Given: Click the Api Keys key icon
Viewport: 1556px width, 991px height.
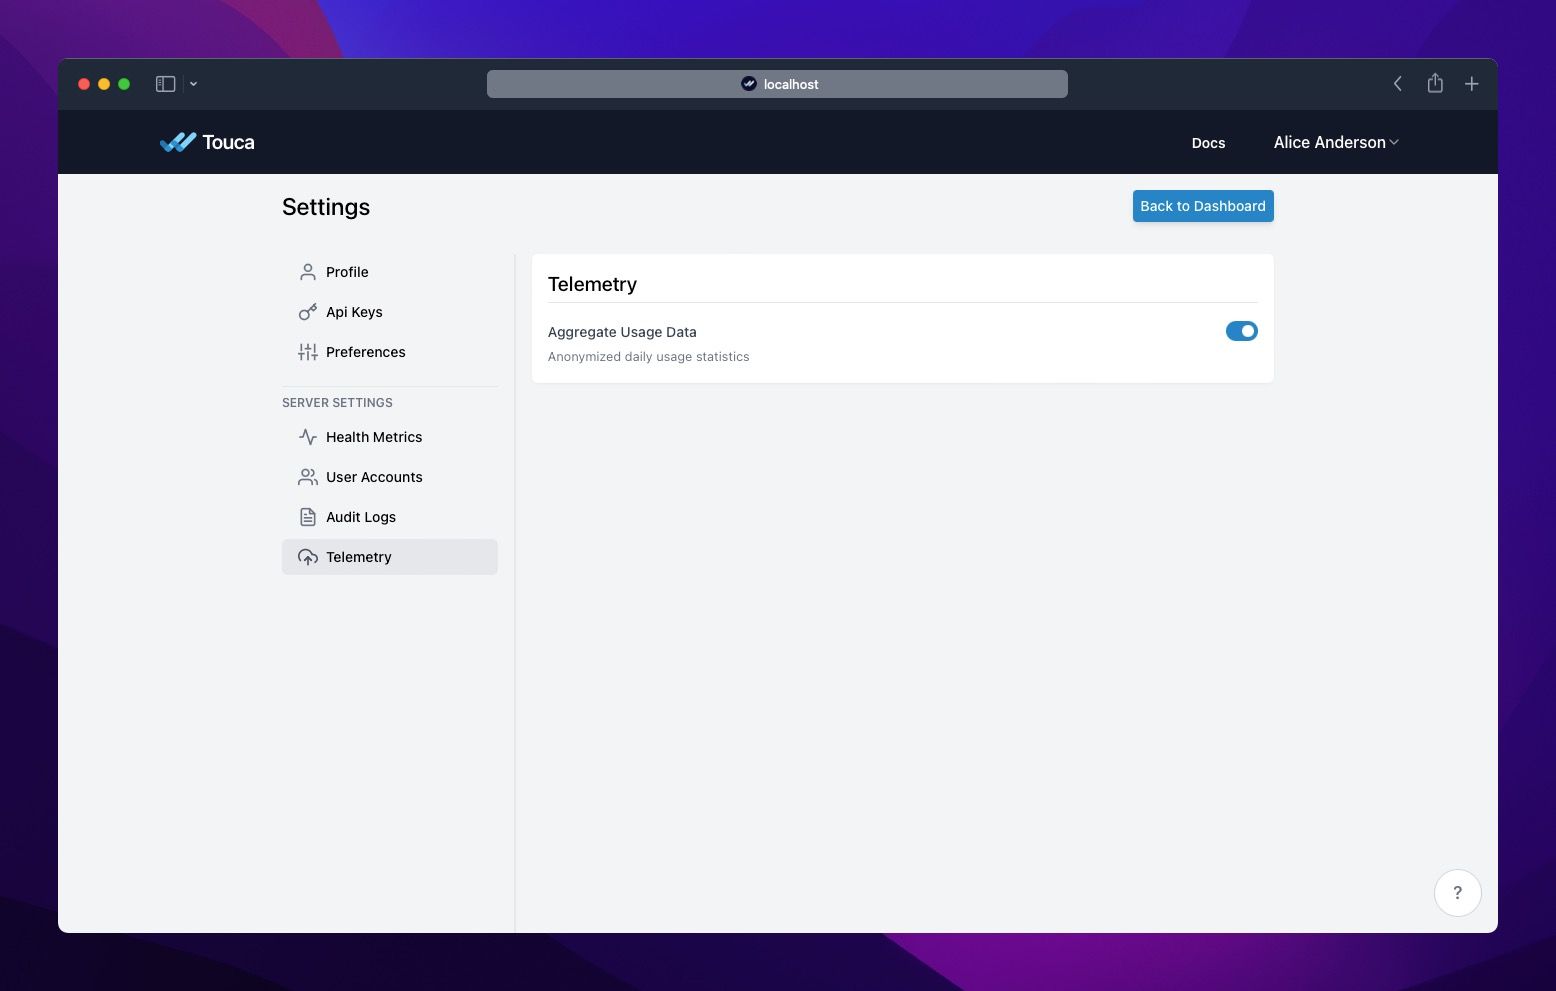Looking at the screenshot, I should [308, 312].
